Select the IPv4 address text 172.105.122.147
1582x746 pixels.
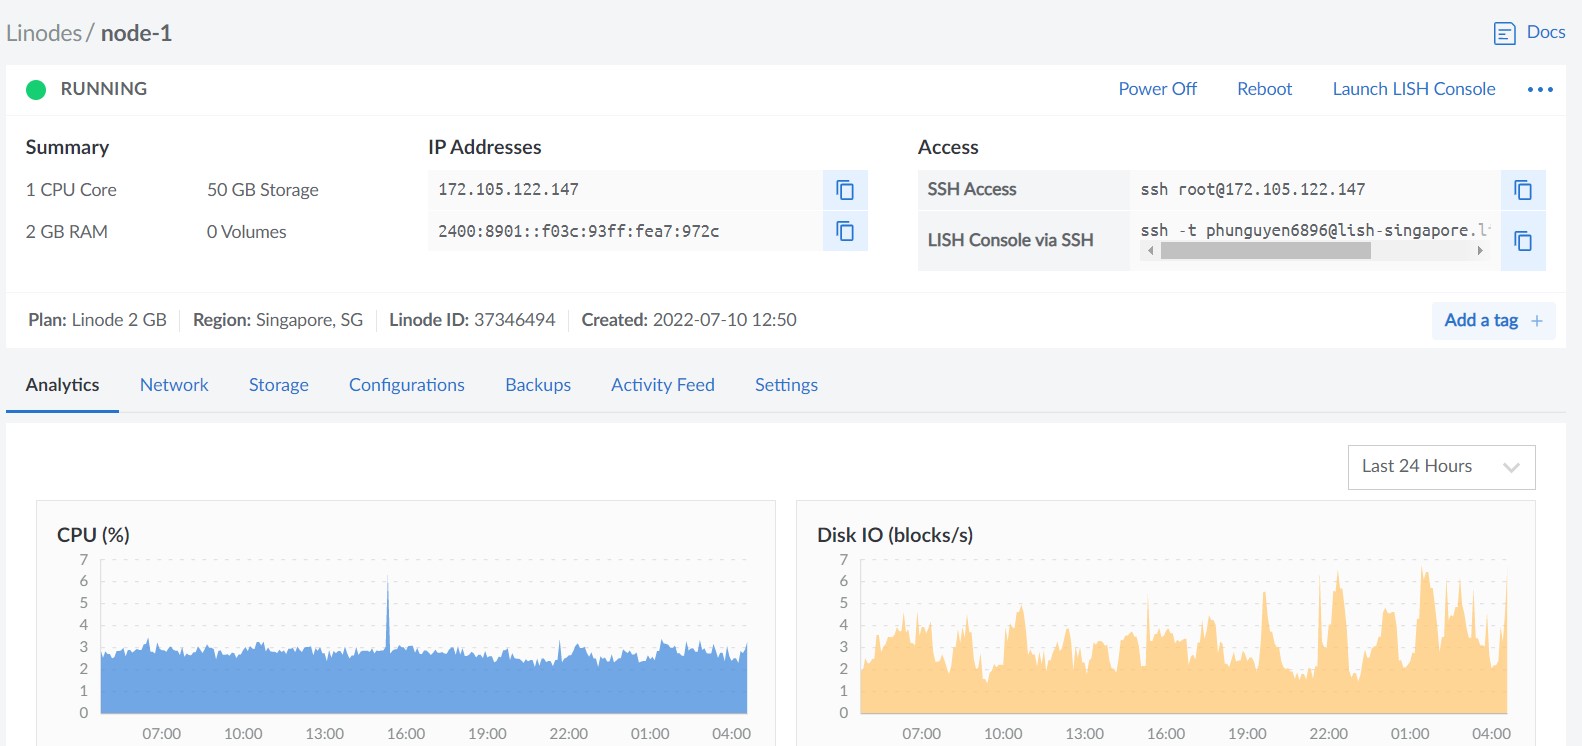click(x=508, y=189)
